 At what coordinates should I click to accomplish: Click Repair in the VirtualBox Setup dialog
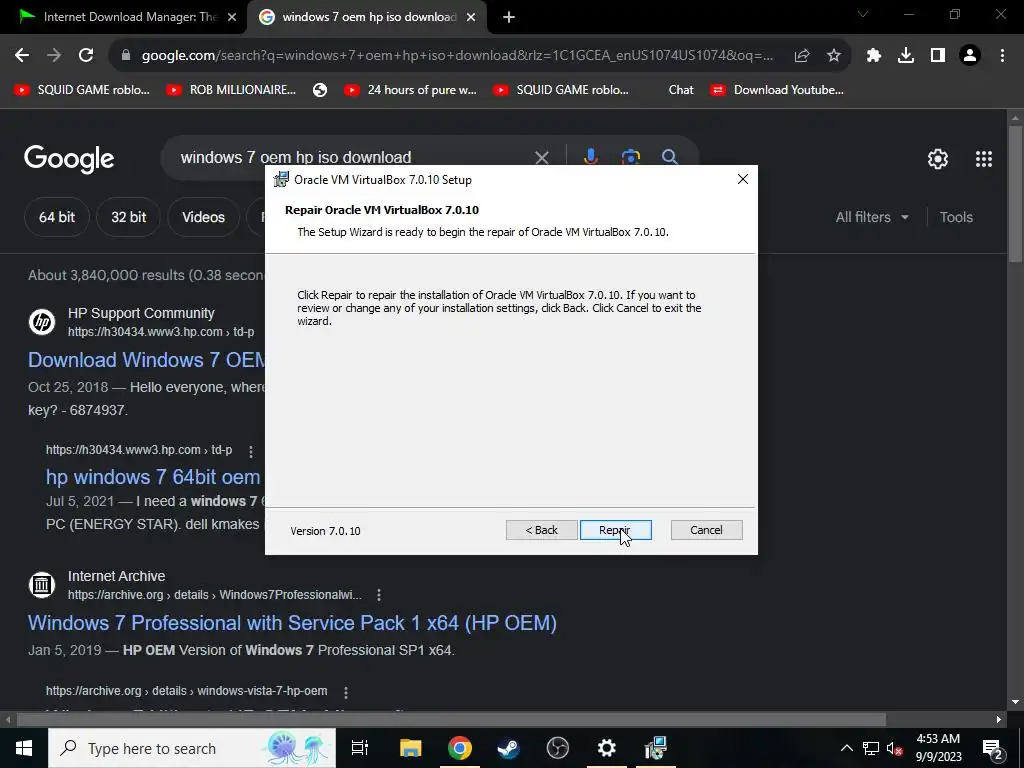[615, 530]
